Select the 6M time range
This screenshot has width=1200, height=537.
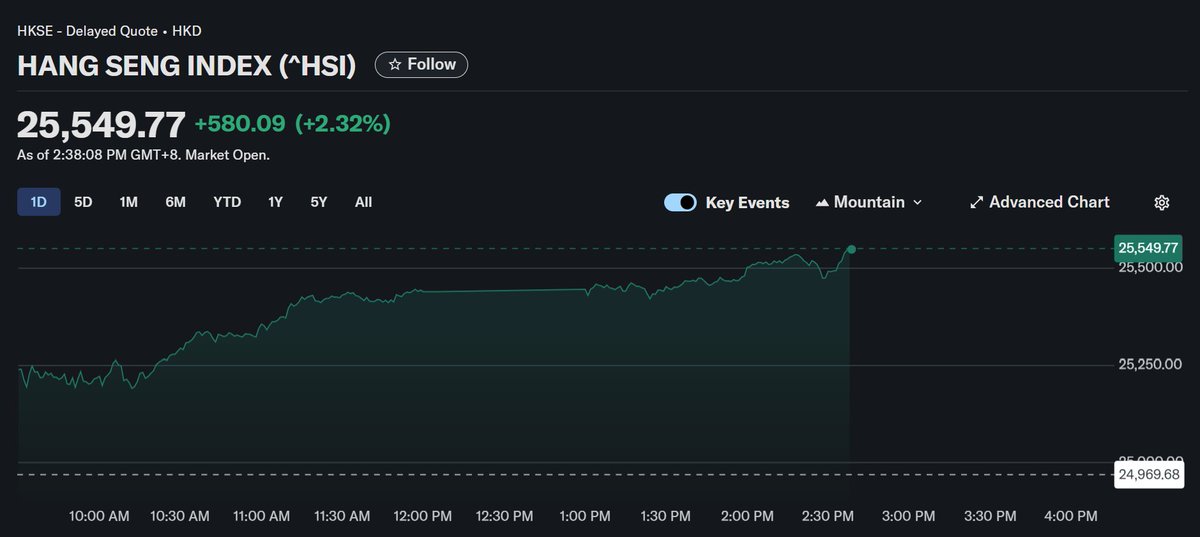(x=176, y=202)
